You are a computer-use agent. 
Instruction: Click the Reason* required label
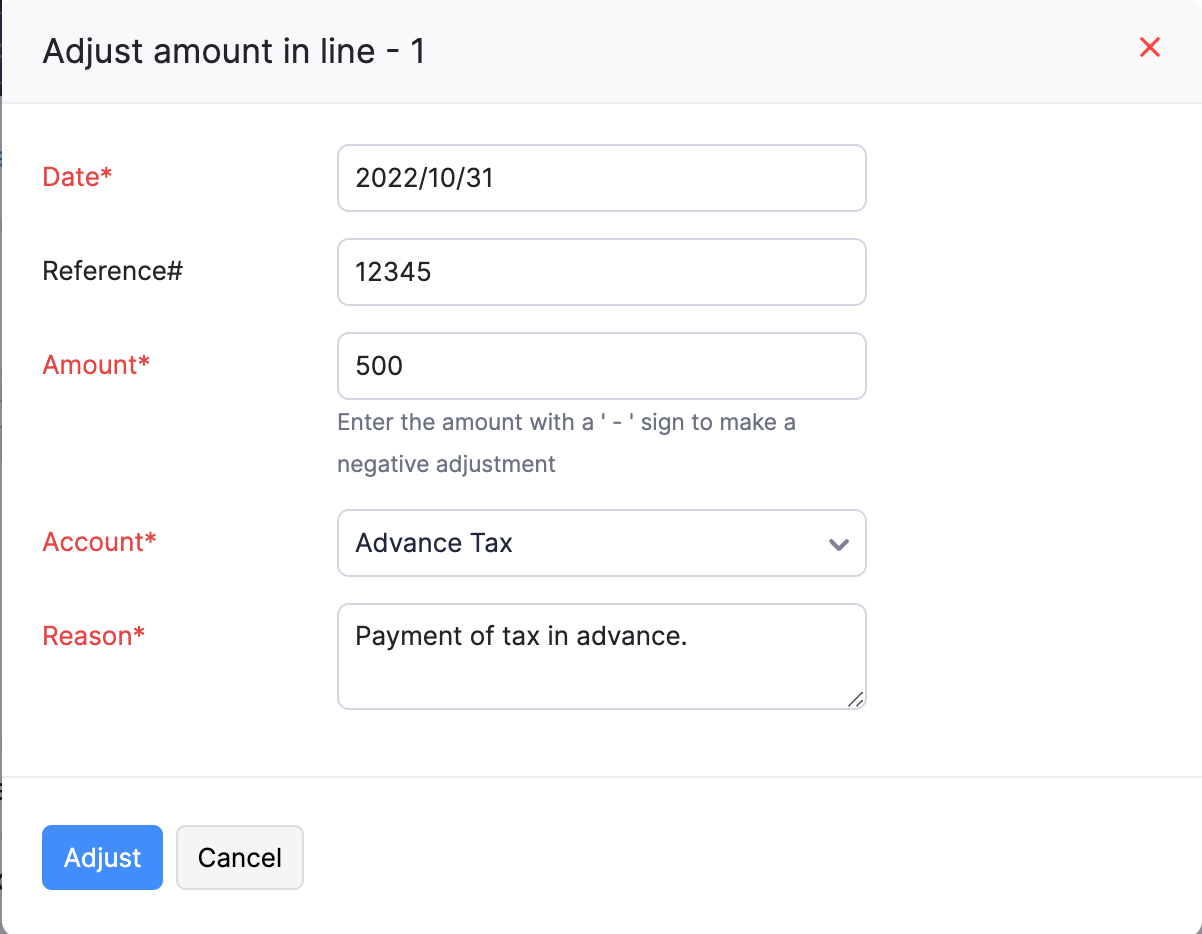point(93,636)
